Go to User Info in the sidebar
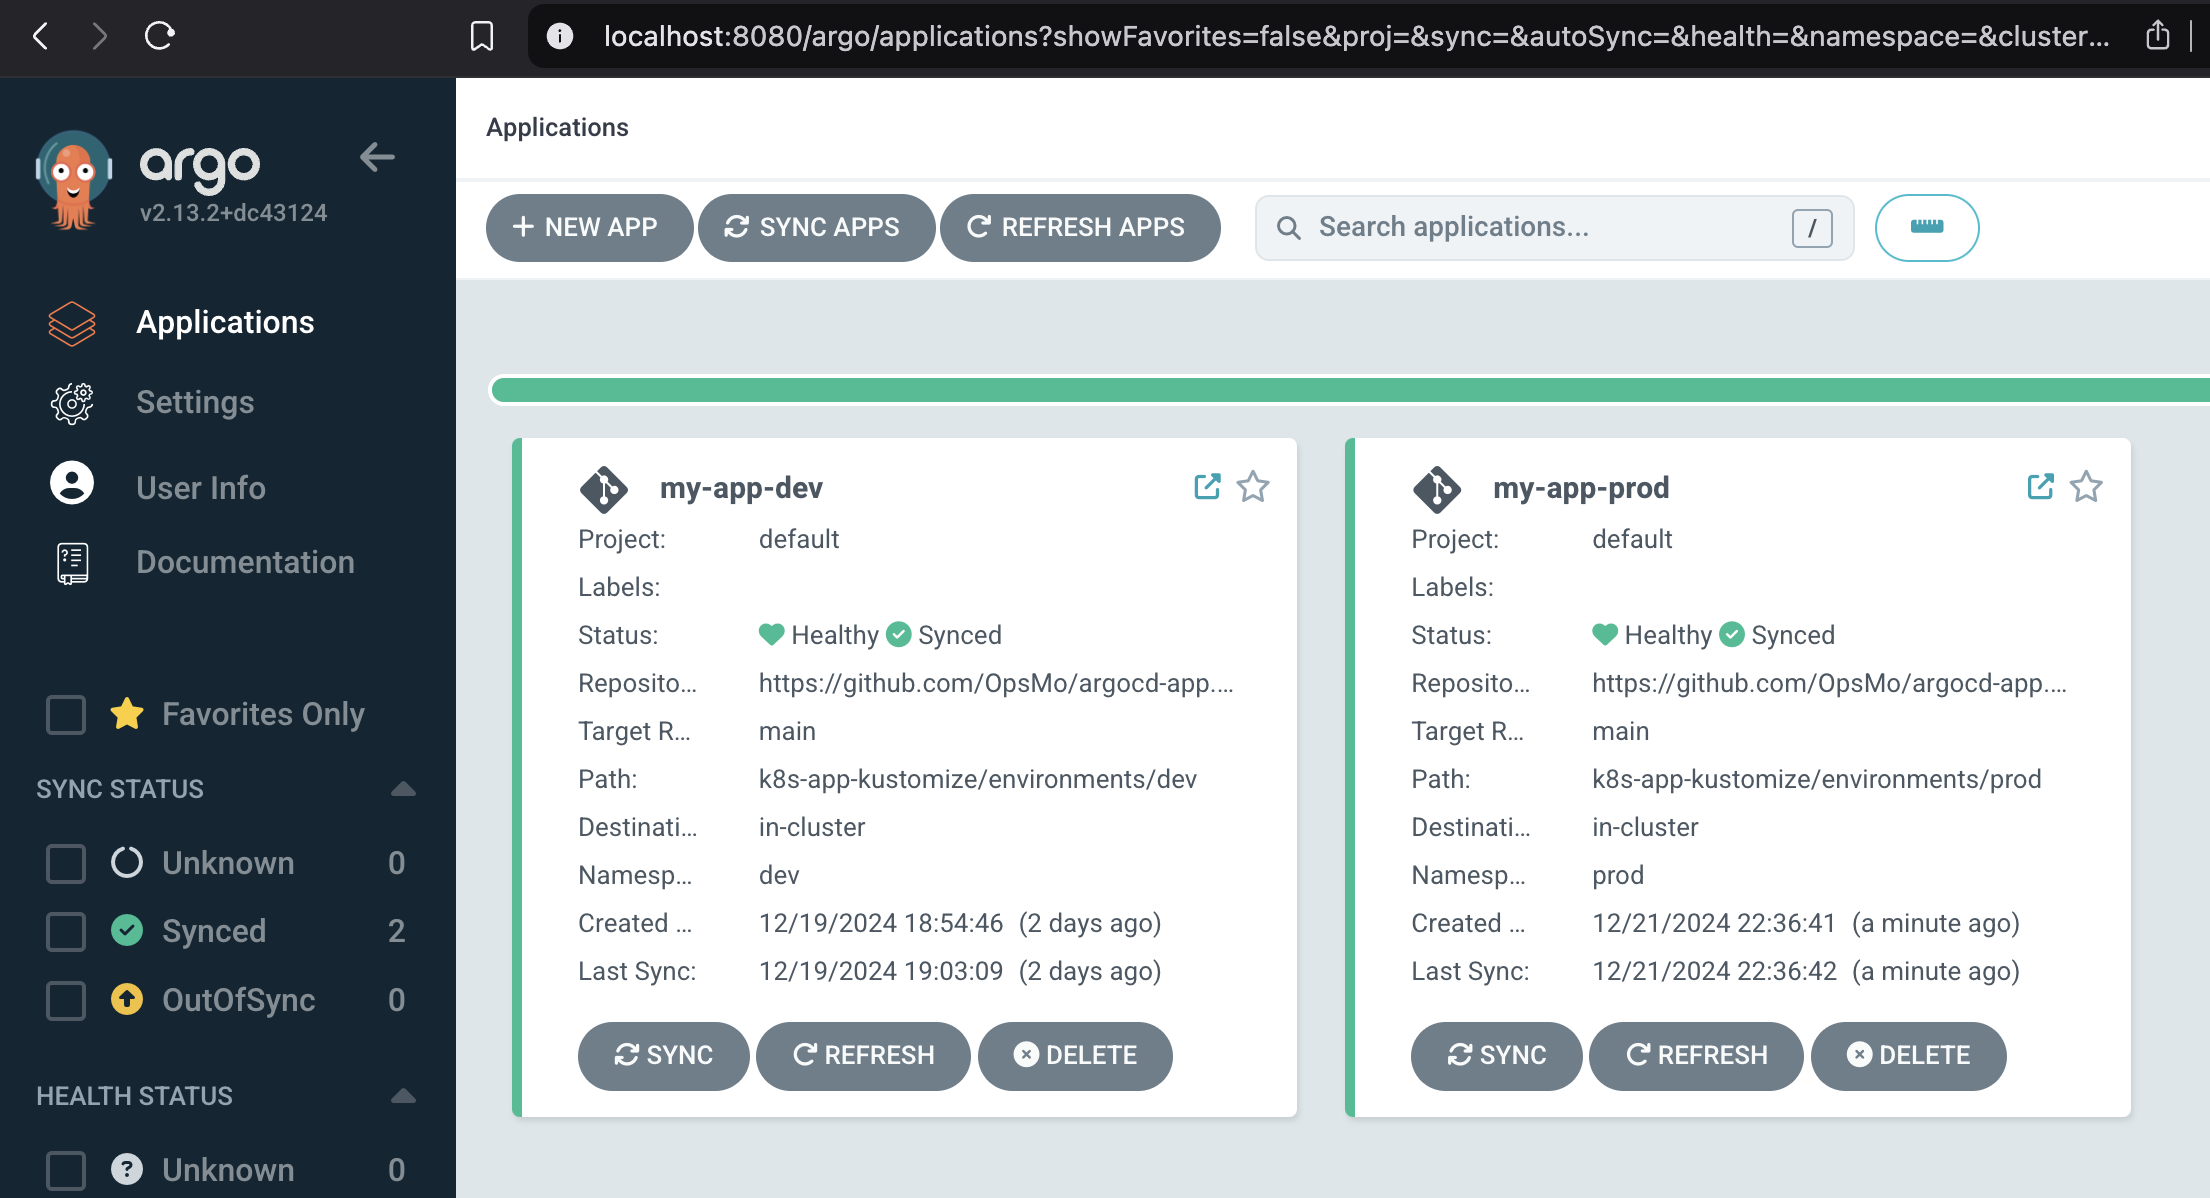Viewport: 2210px width, 1198px height. pyautogui.click(x=201, y=488)
